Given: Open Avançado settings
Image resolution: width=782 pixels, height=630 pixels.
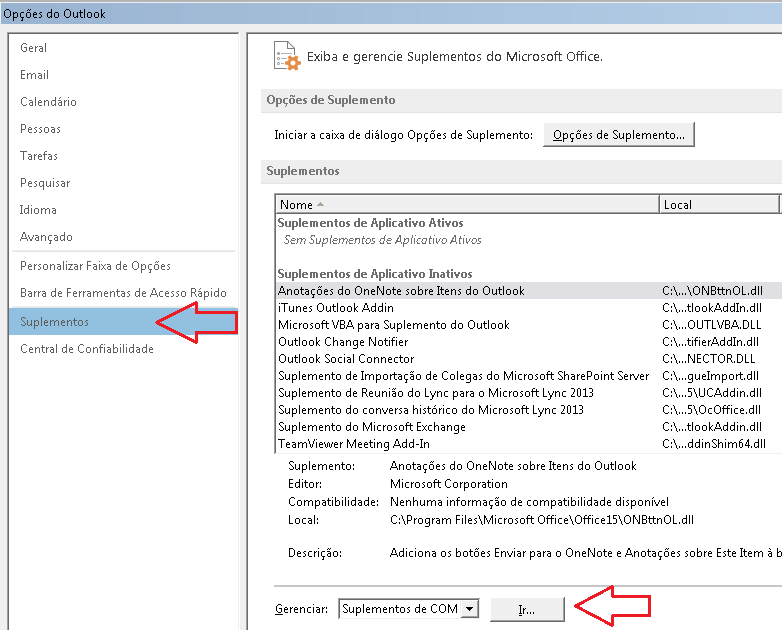Looking at the screenshot, I should (x=46, y=237).
